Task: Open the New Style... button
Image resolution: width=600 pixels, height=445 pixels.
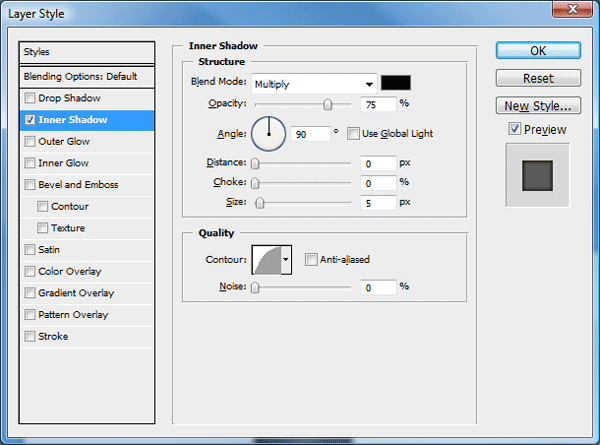Action: coord(538,106)
